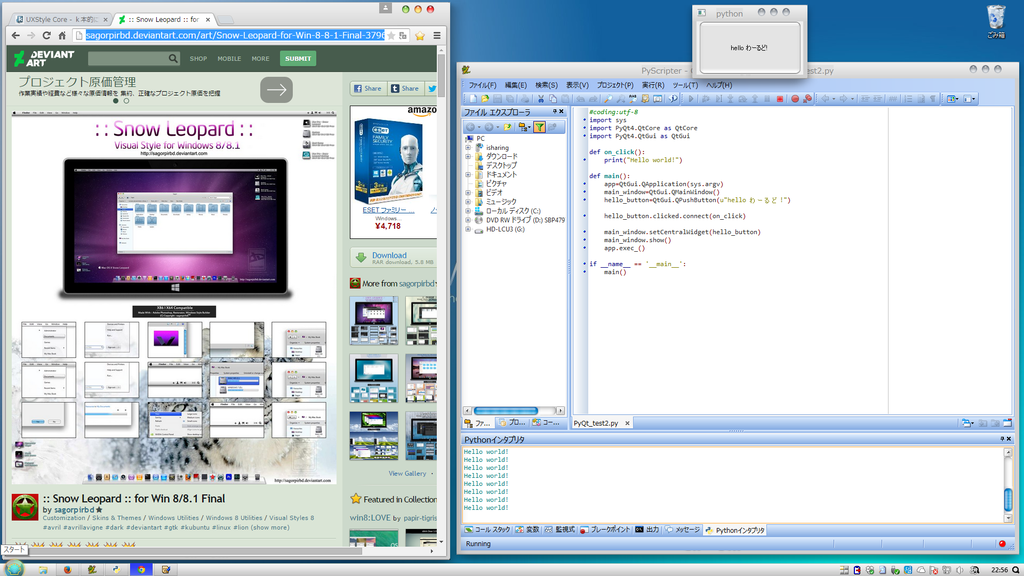Image resolution: width=1024 pixels, height=576 pixels.
Task: Click the Download button on DeviantArt page
Action: [394, 258]
